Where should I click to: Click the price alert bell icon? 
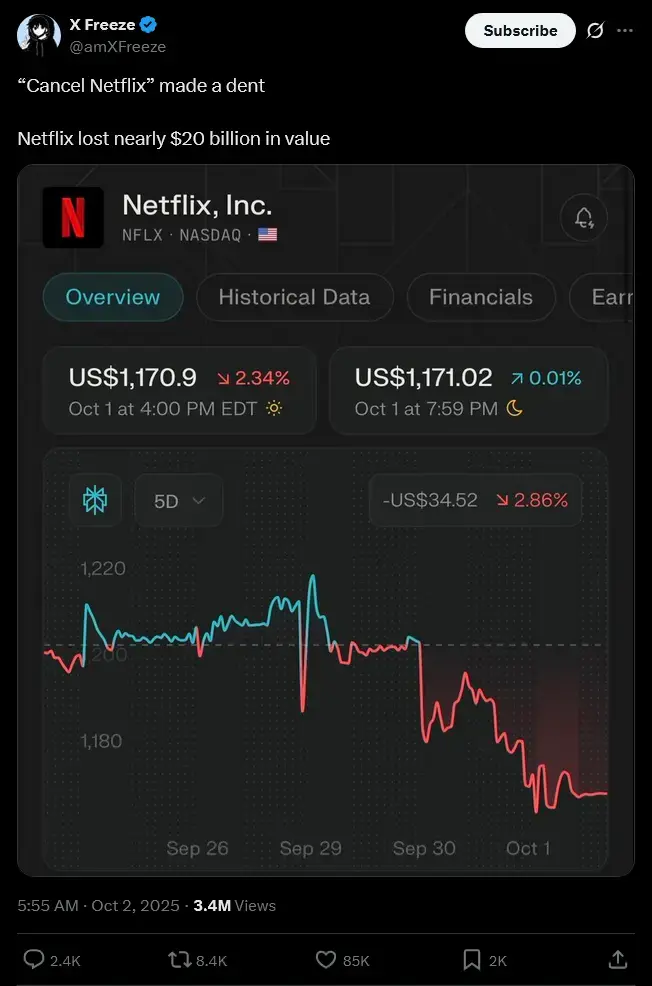(584, 217)
